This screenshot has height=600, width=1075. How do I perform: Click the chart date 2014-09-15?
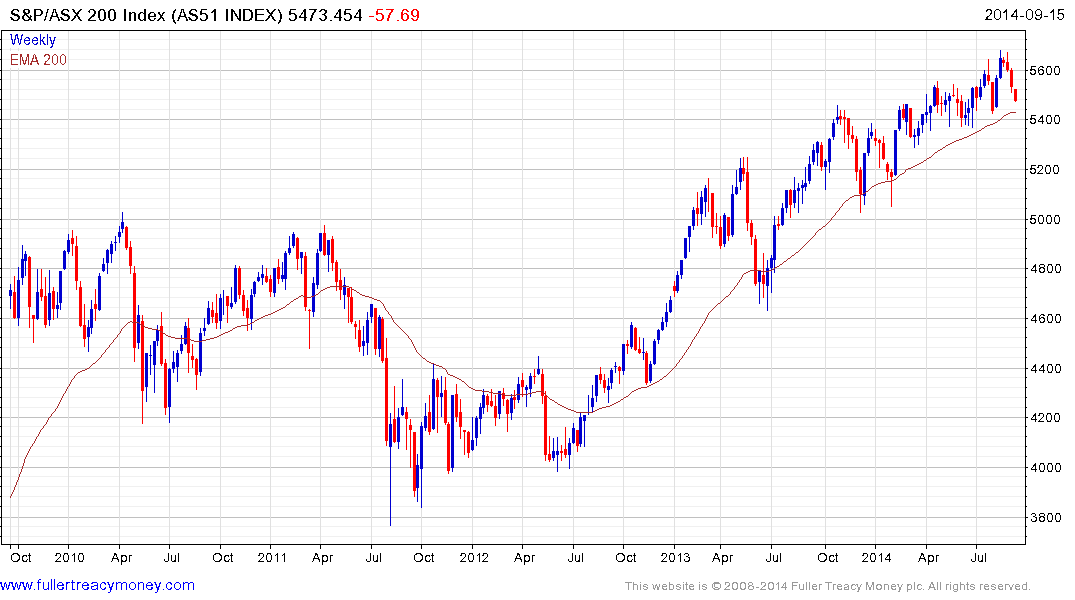tap(1024, 15)
